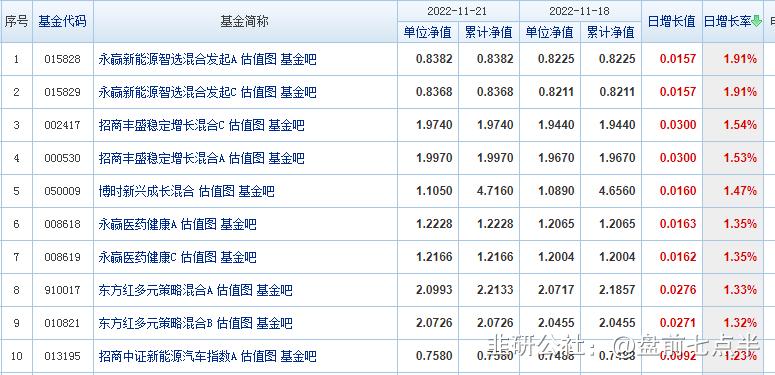This screenshot has width=775, height=375.
Task: Open the fund 永赢新能源智选混合发起C
Action: pos(168,92)
